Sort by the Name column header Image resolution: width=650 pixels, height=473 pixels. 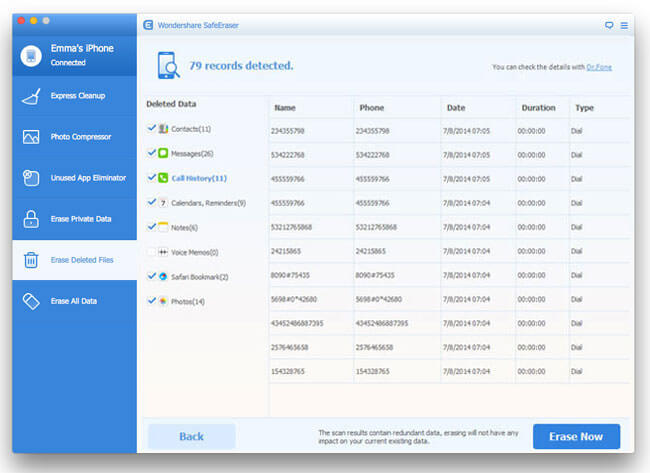(285, 108)
